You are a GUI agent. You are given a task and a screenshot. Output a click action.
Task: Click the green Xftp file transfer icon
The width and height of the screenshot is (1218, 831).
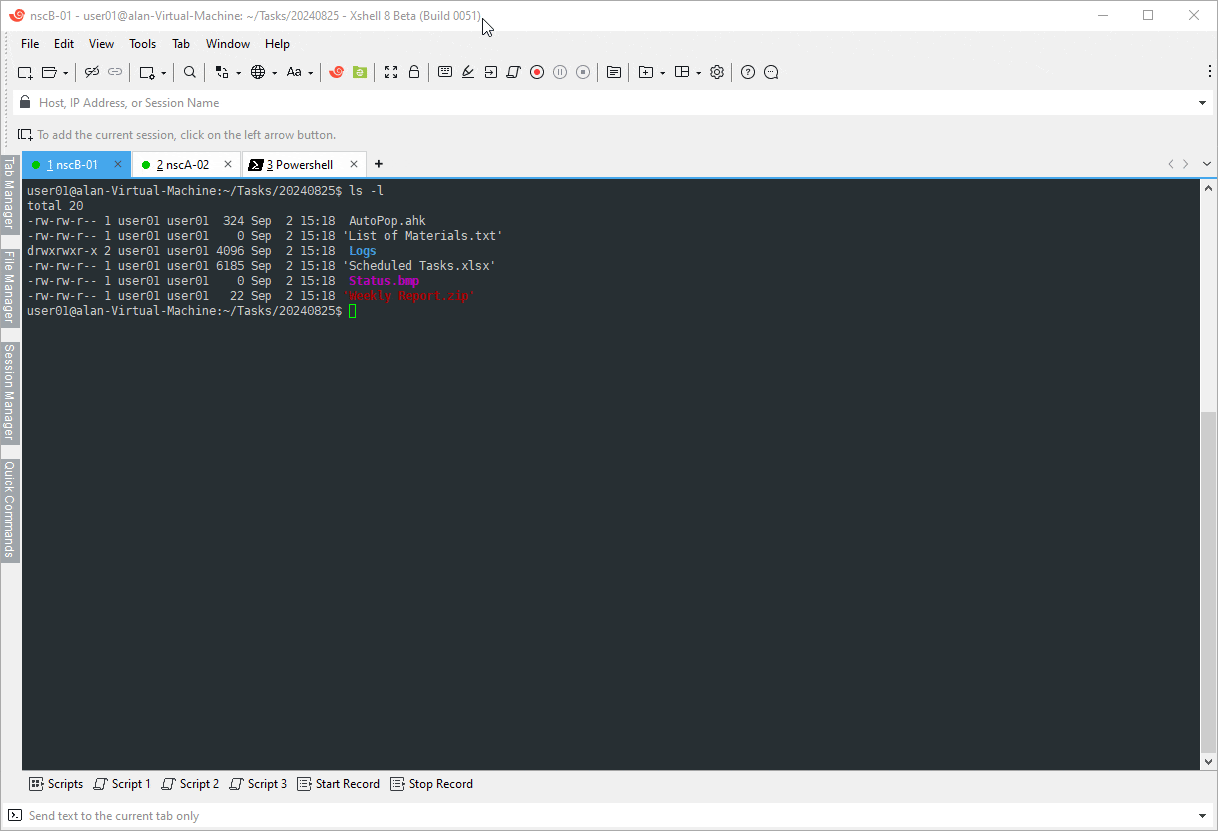[360, 72]
